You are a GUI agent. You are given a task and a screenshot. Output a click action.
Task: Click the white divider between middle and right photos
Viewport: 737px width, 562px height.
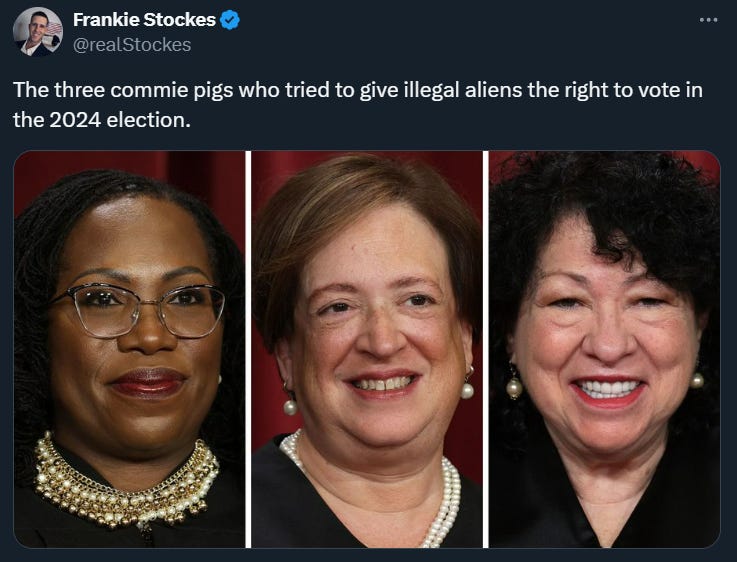tap(486, 349)
